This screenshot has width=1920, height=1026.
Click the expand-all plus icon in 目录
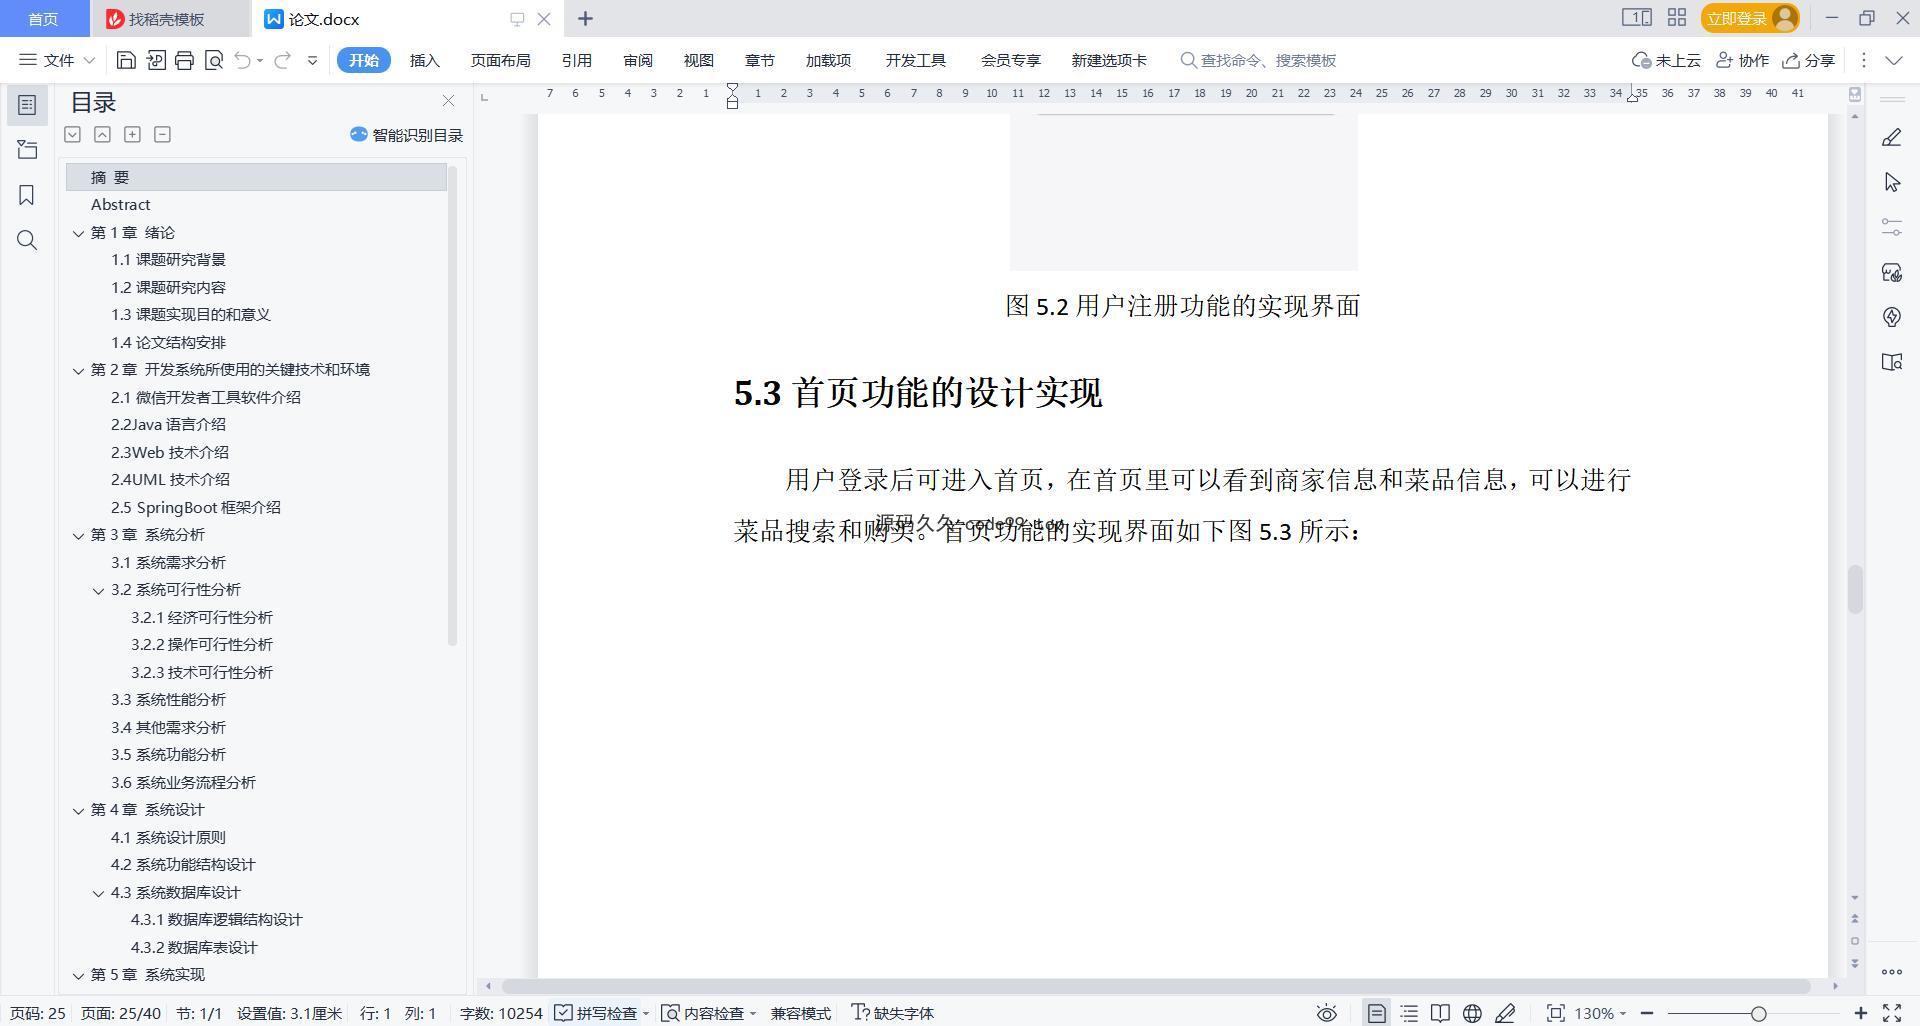tap(132, 134)
